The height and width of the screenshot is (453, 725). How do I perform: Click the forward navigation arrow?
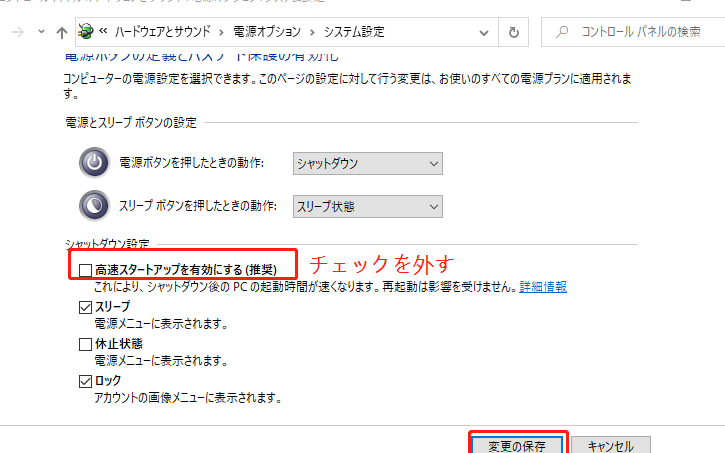click(x=18, y=32)
